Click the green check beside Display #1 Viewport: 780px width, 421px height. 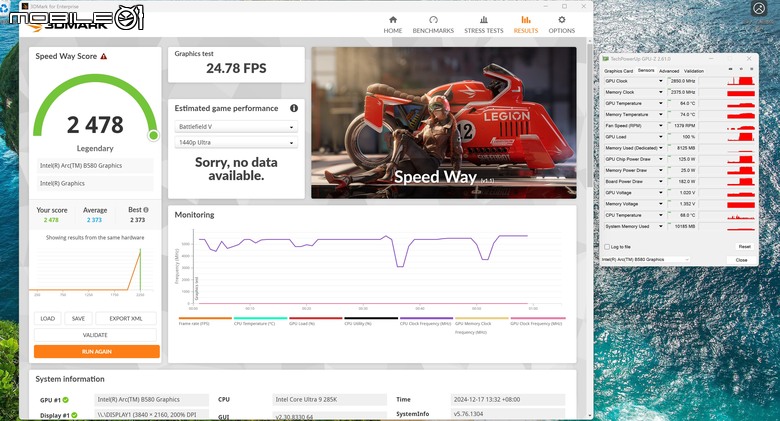74,415
